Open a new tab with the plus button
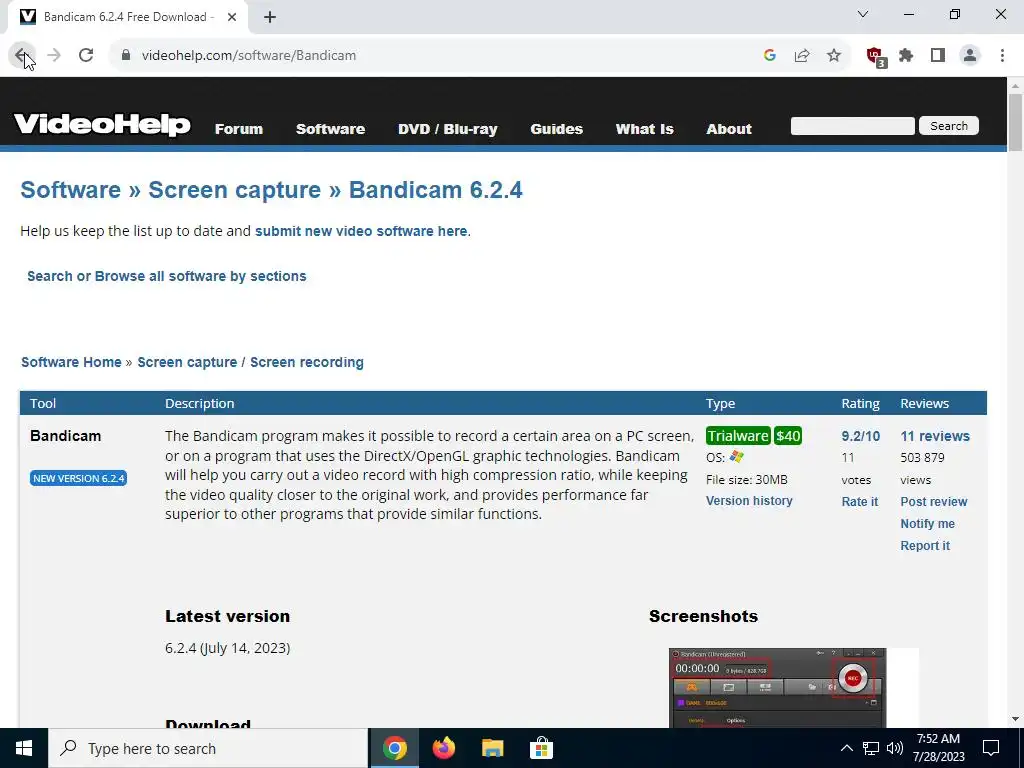The width and height of the screenshot is (1024, 768). pyautogui.click(x=270, y=17)
